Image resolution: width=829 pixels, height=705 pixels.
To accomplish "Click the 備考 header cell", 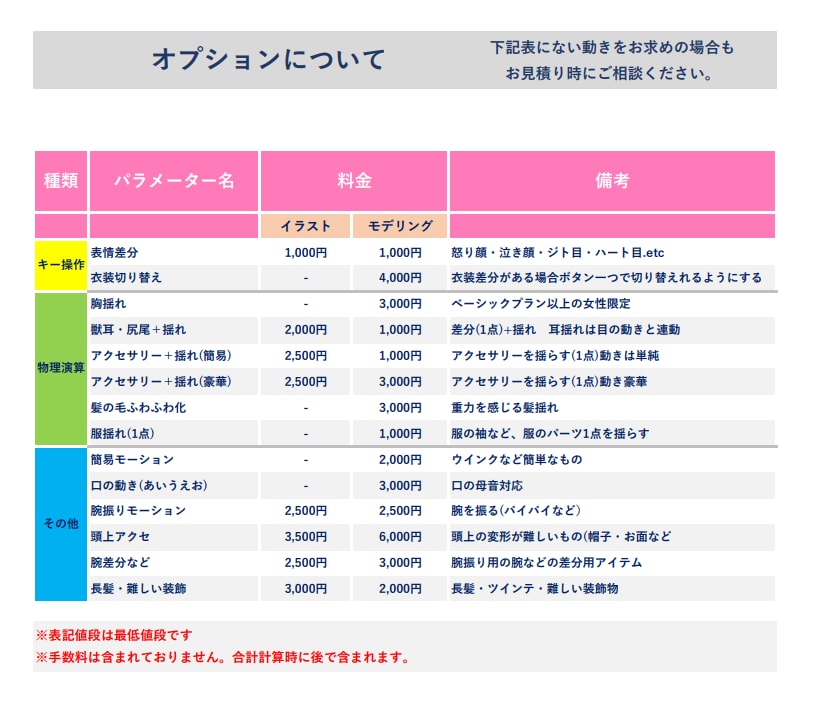I will point(612,181).
